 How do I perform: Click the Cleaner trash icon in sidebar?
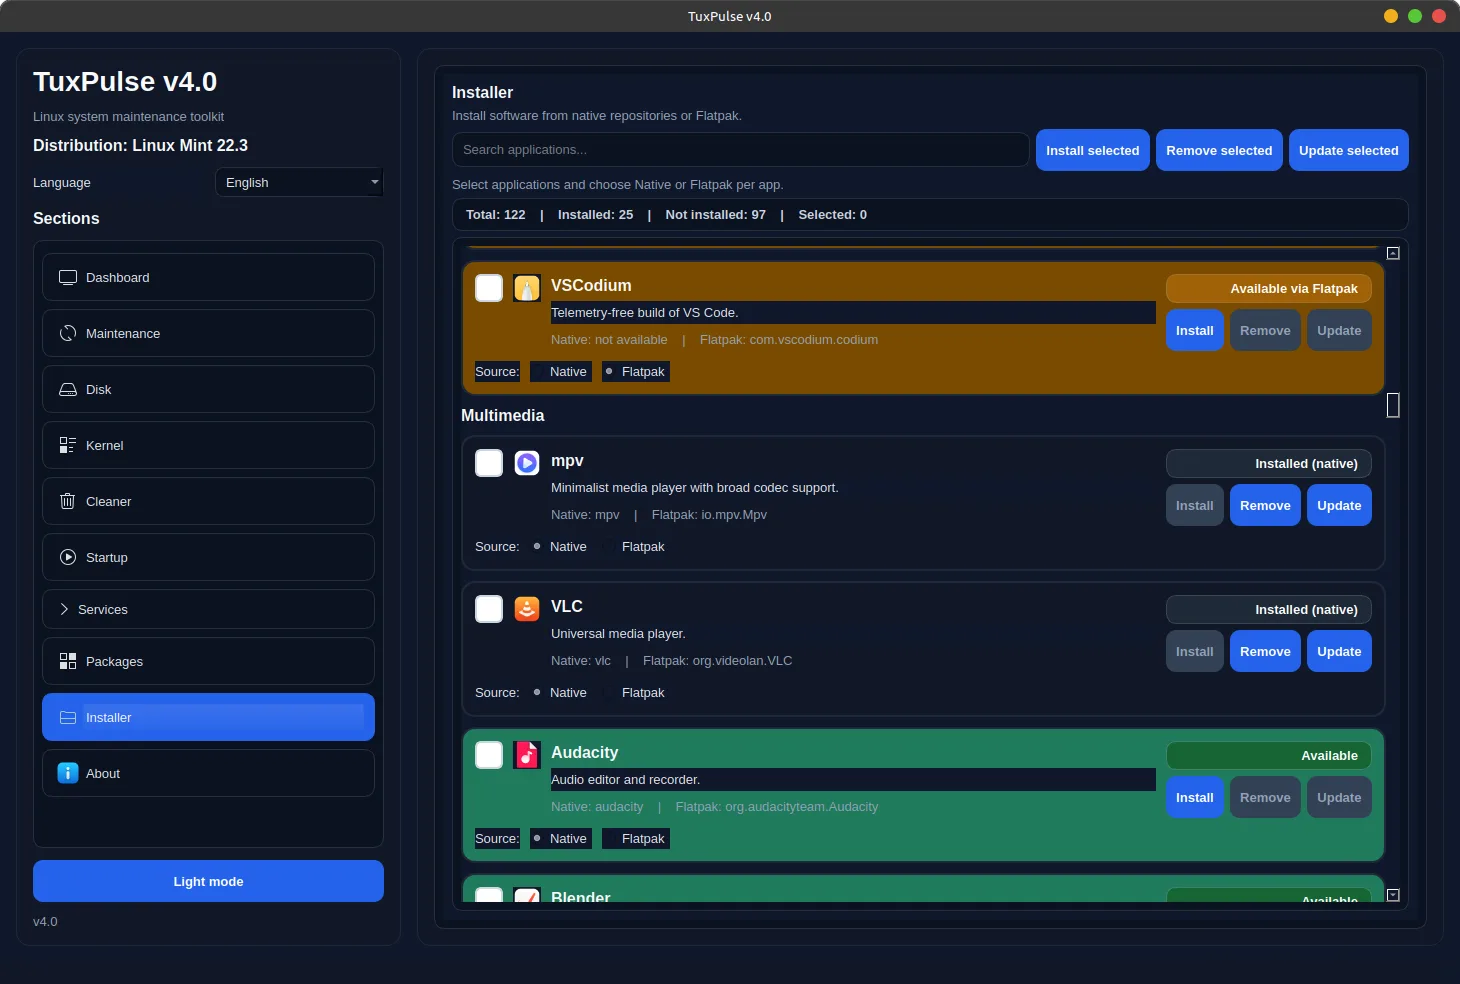pos(68,502)
